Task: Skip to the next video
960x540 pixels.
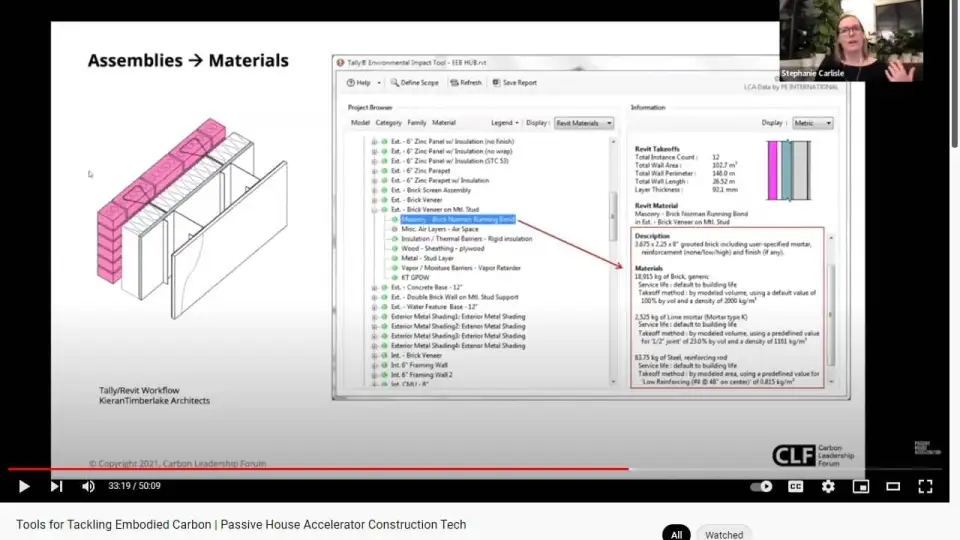Action: click(x=56, y=486)
